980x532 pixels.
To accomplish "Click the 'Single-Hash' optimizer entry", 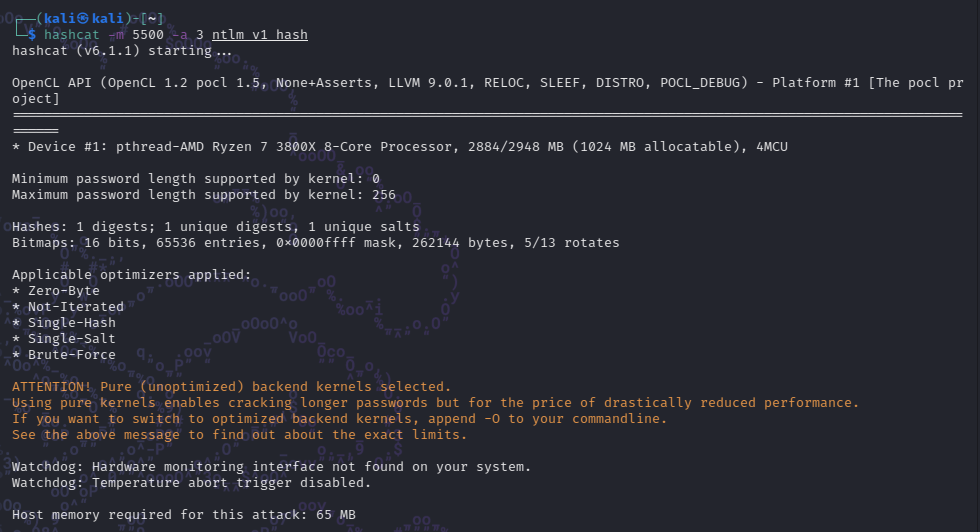I will coord(72,323).
